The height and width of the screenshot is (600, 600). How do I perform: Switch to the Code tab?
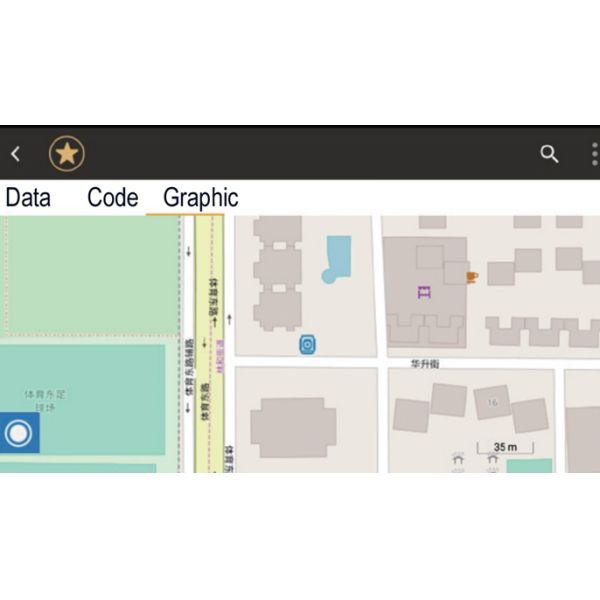click(x=112, y=197)
